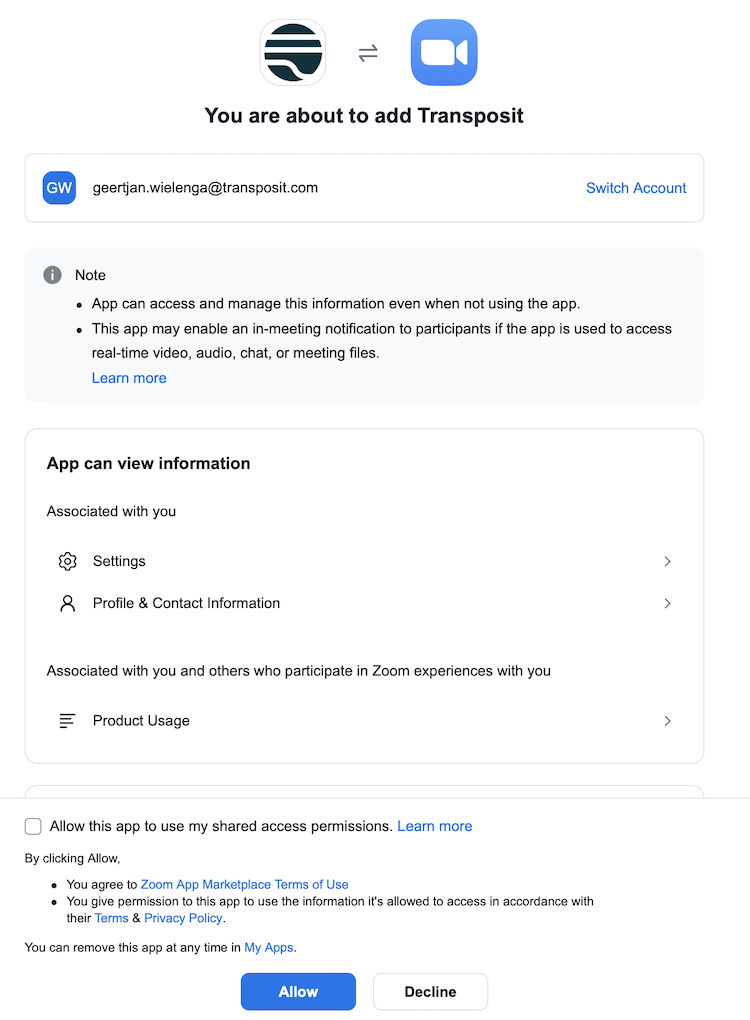Open Learn more link in Note

[x=129, y=378]
